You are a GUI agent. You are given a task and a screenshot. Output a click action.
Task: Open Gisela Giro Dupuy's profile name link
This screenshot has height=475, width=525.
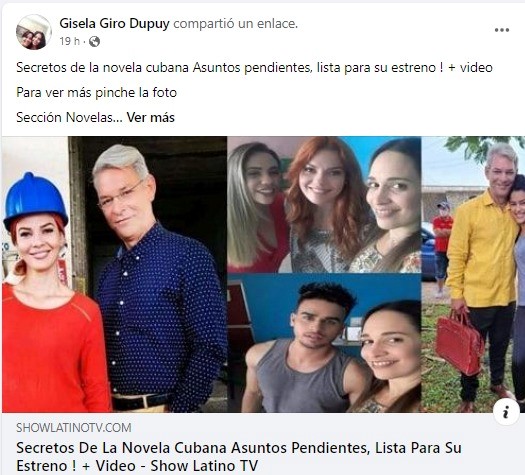coord(115,23)
